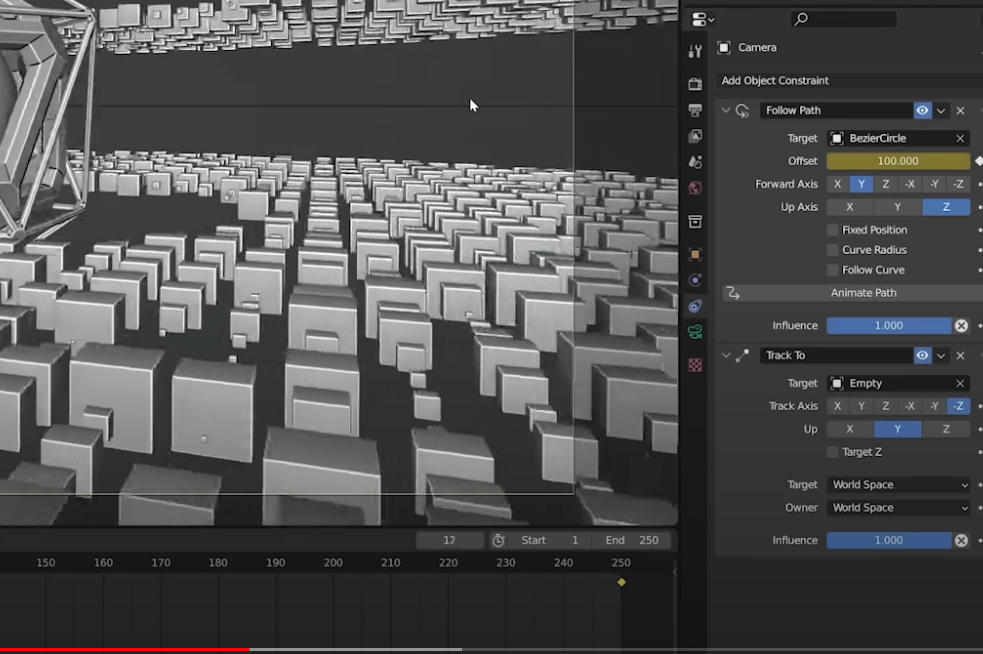Screen dimensions: 983x654
Task: Click the Animate Path button
Action: 863,293
